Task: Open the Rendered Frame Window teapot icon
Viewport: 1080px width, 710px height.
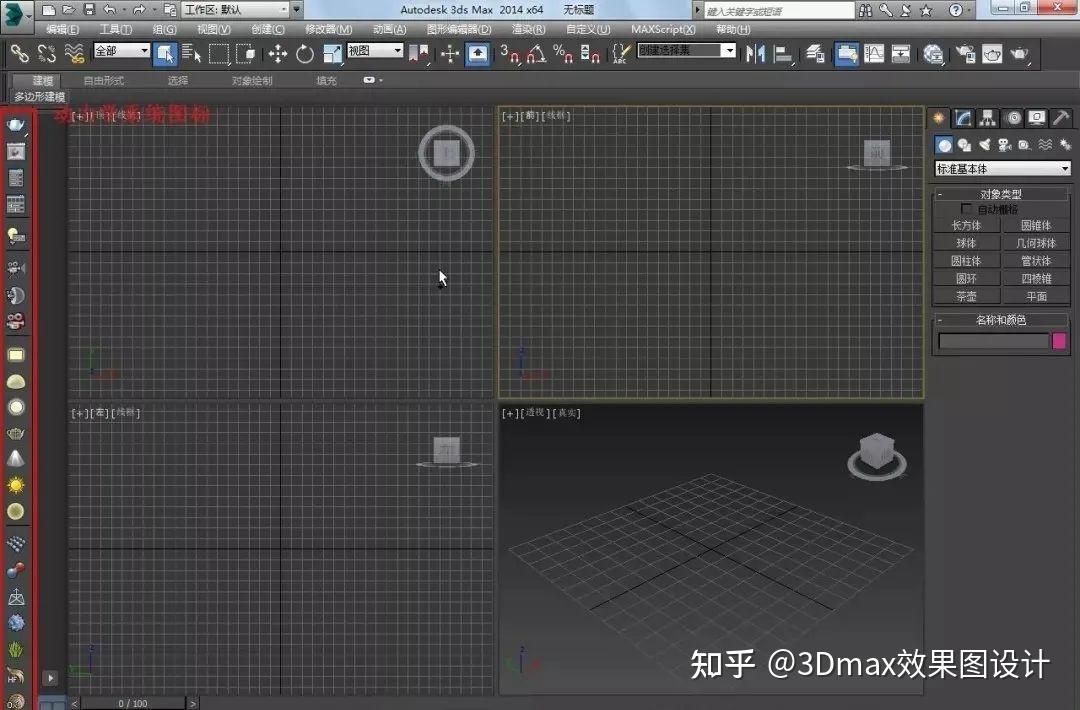Action: click(993, 53)
